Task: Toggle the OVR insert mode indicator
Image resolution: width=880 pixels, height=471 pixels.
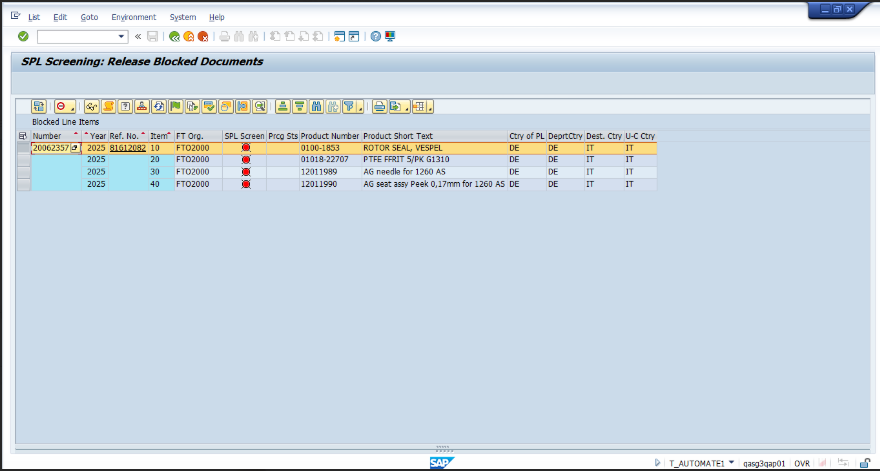Action: click(801, 464)
